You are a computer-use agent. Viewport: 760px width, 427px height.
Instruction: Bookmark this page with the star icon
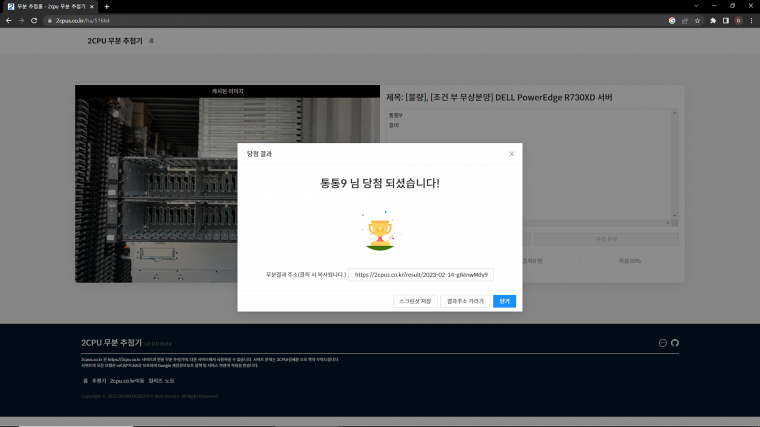[x=697, y=20]
